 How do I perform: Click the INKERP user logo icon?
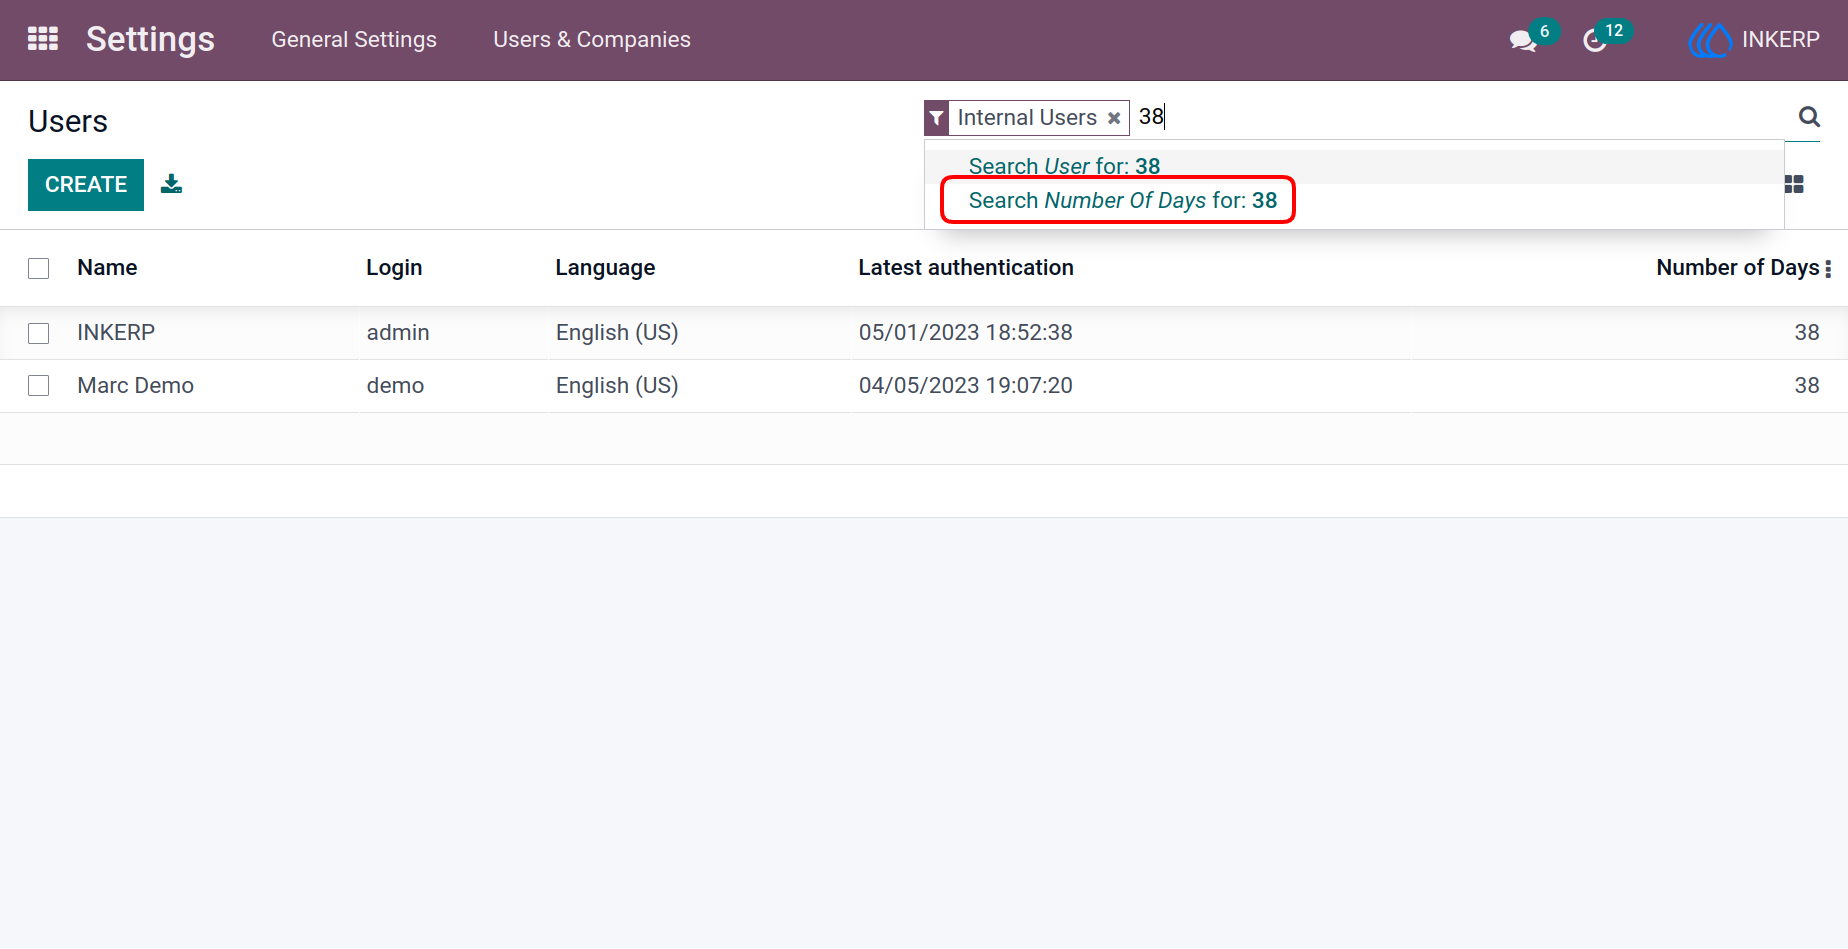tap(1710, 40)
